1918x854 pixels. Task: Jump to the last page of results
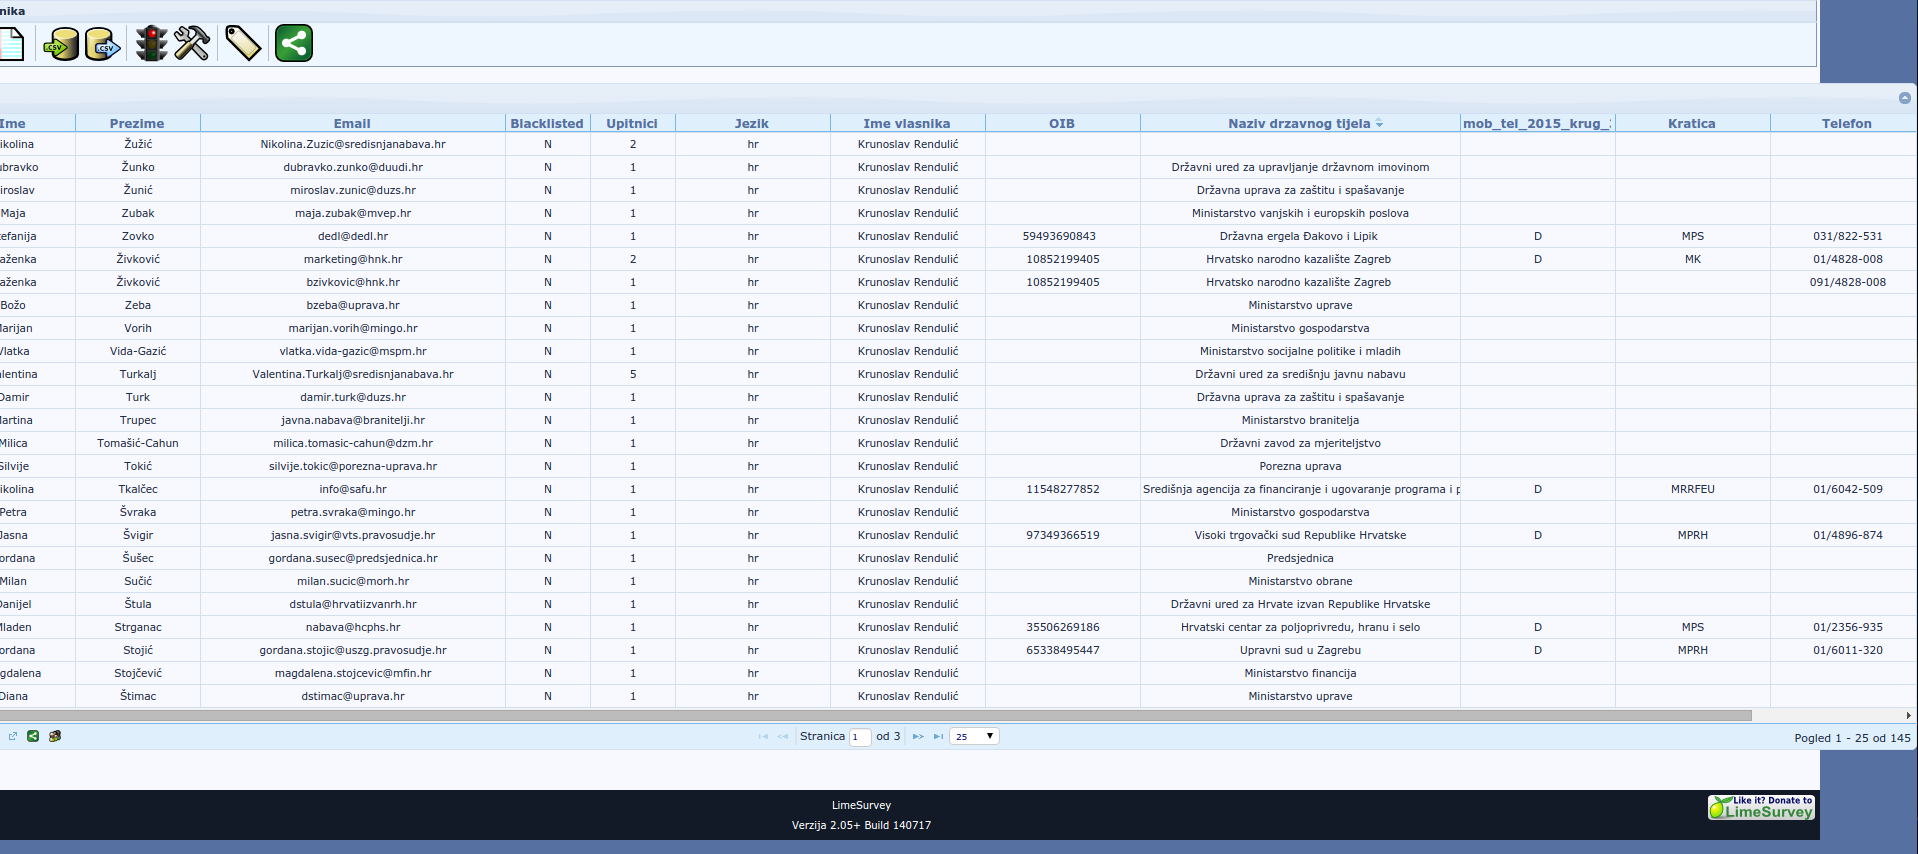click(x=938, y=737)
